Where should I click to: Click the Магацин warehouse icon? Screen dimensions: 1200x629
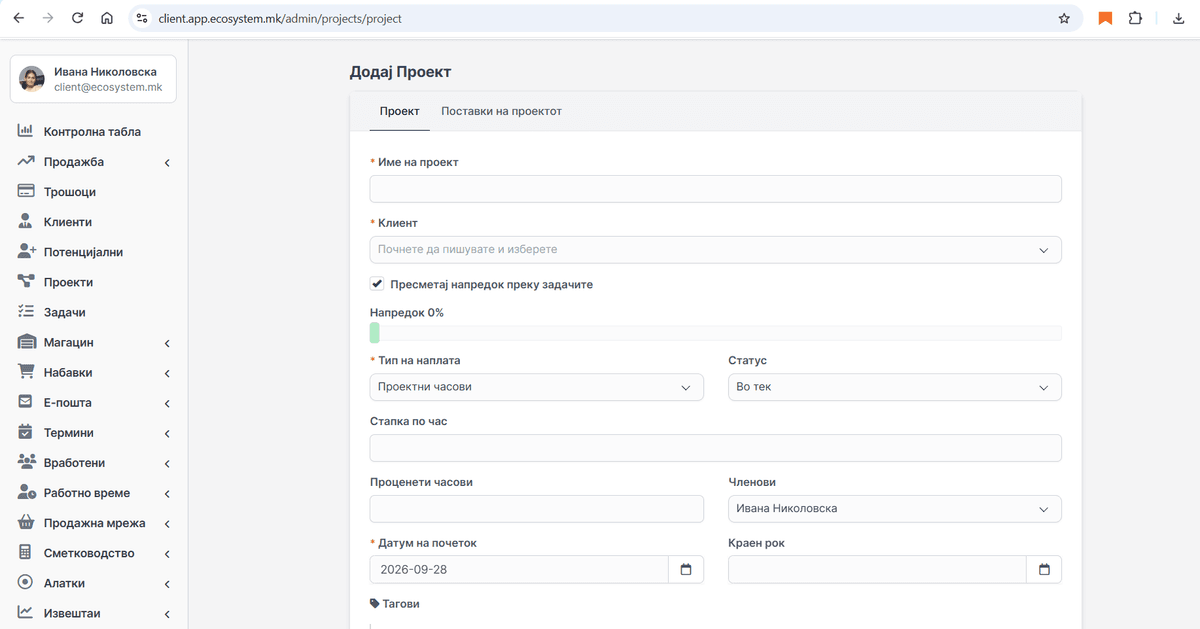26,342
